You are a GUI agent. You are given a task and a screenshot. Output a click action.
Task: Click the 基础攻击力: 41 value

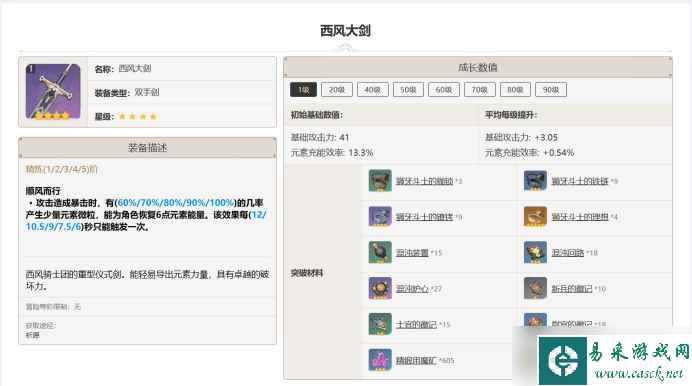tap(320, 138)
